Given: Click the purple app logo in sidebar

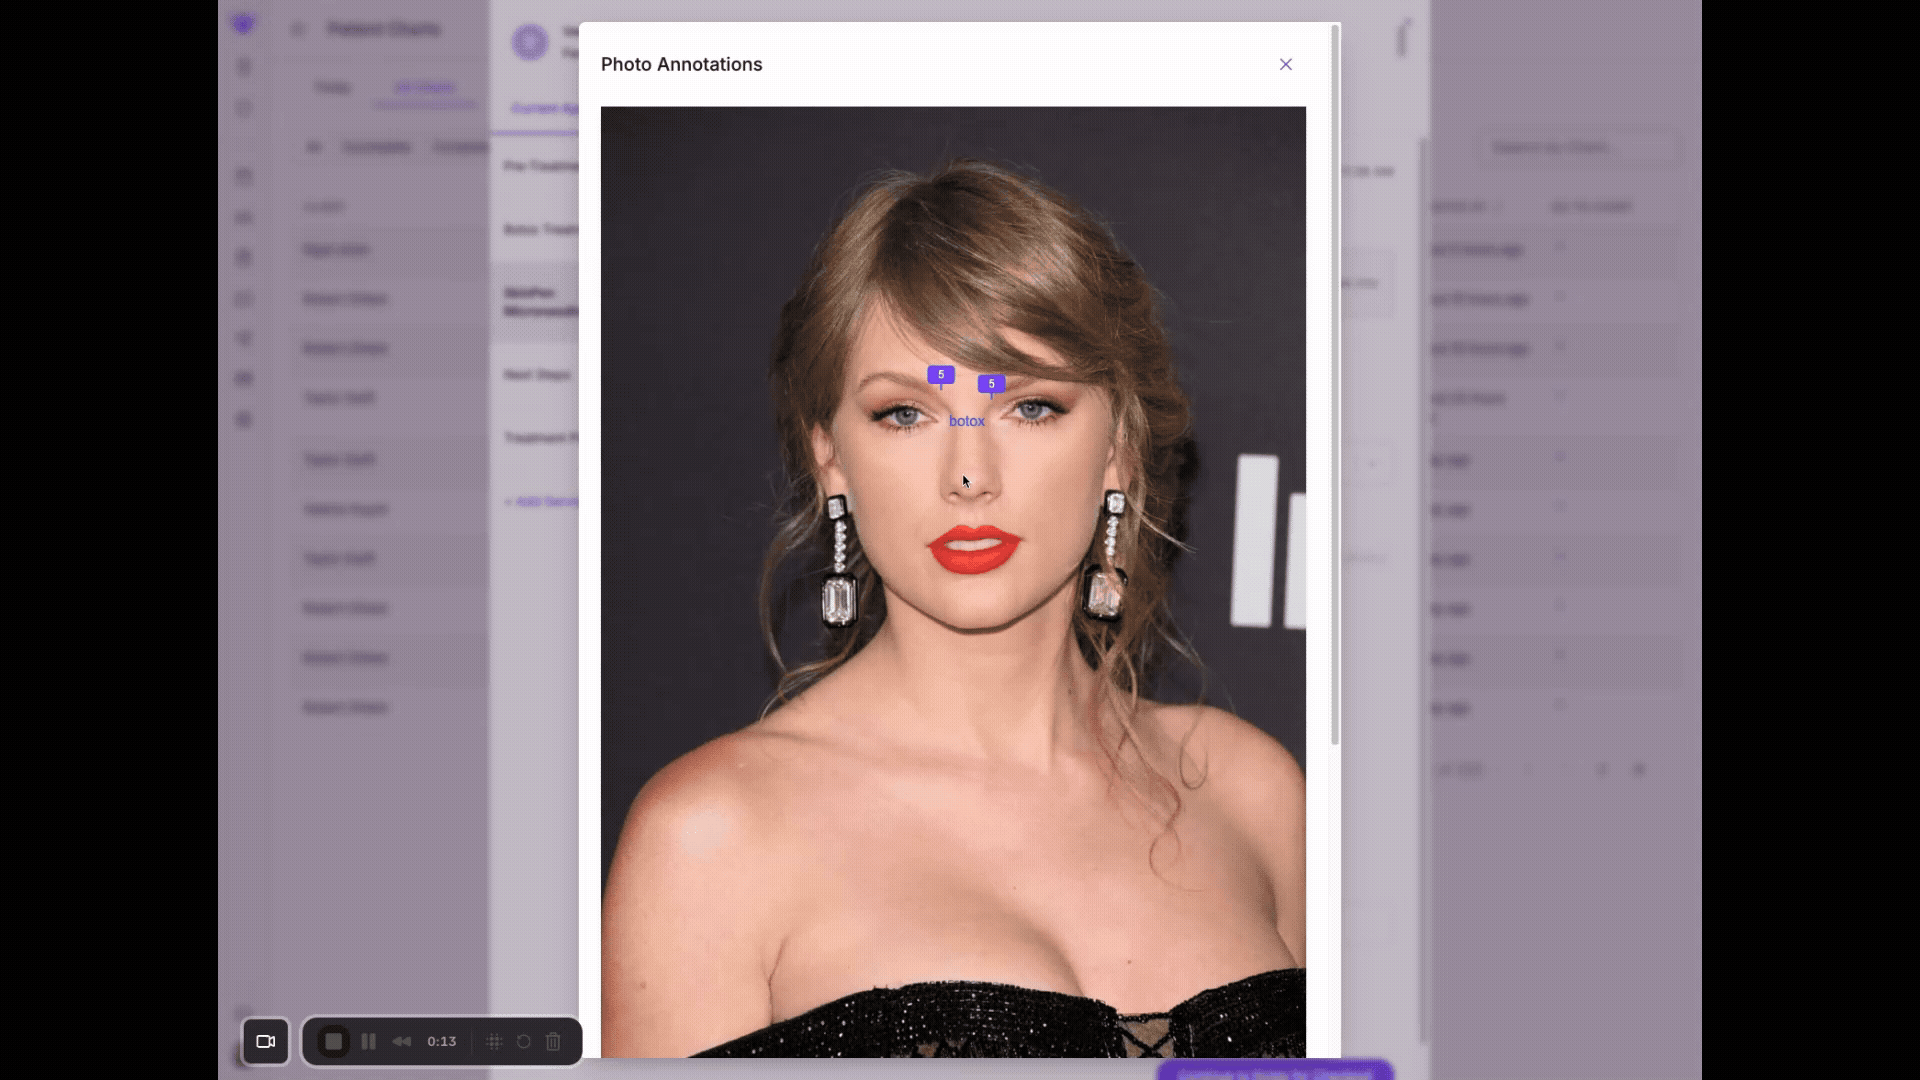Looking at the screenshot, I should (x=243, y=24).
